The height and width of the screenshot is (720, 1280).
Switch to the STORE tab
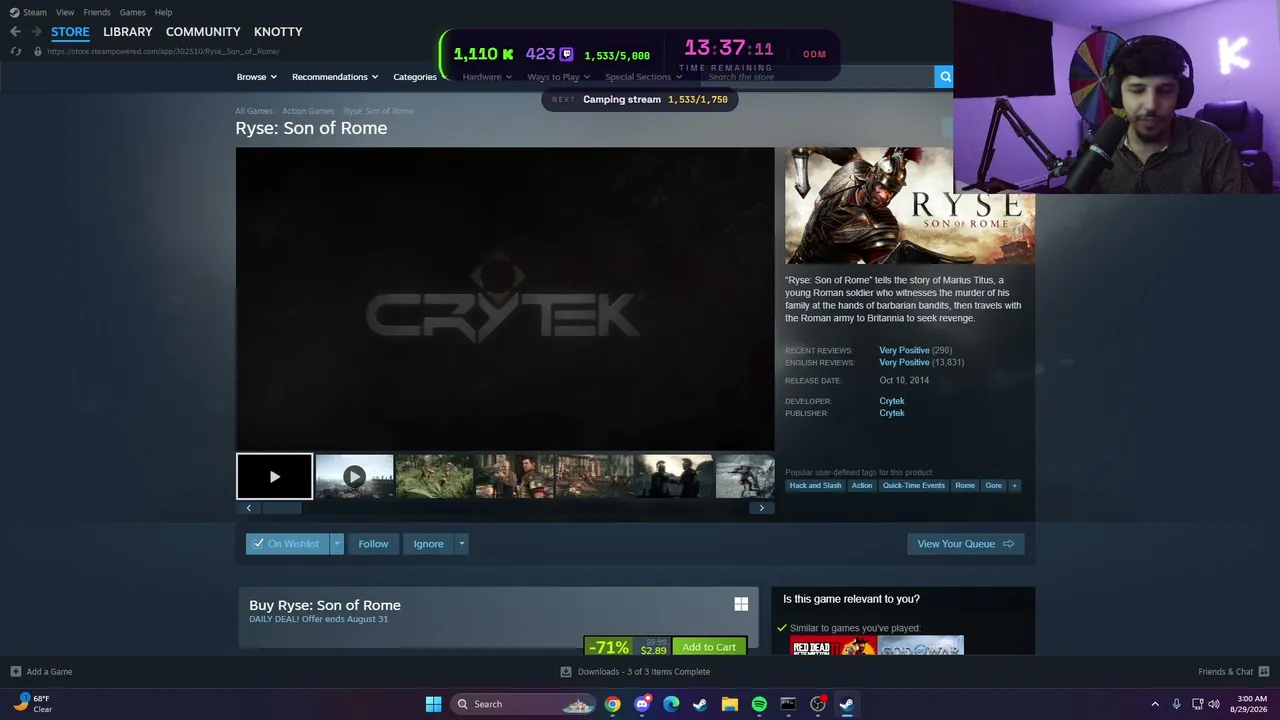pos(70,32)
